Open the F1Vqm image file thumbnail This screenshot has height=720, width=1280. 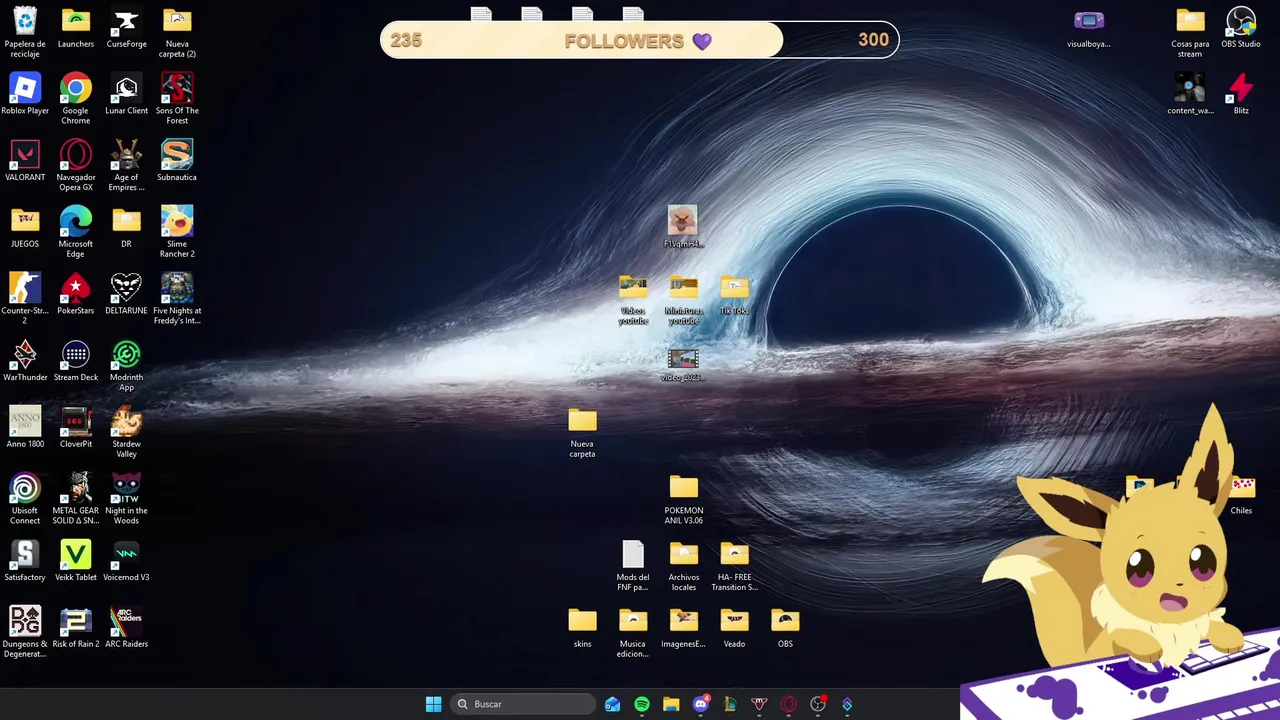pyautogui.click(x=683, y=221)
